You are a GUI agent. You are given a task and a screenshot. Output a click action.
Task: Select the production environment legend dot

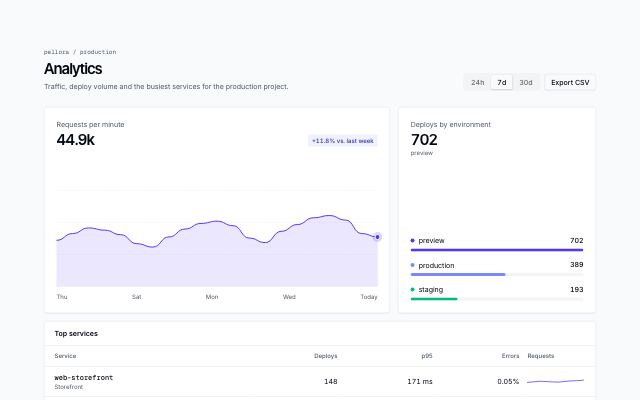coord(412,265)
